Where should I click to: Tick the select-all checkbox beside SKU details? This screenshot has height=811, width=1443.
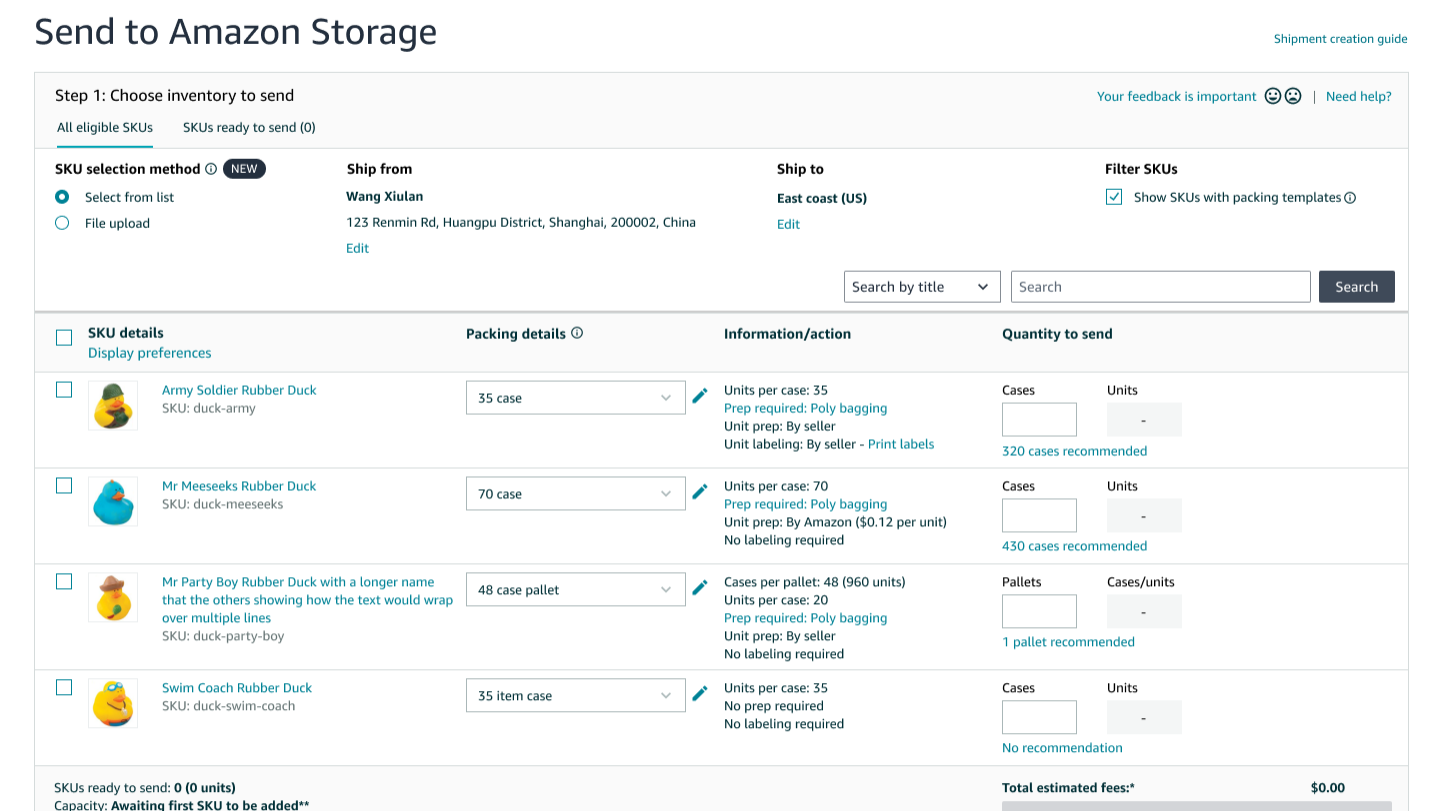(64, 338)
